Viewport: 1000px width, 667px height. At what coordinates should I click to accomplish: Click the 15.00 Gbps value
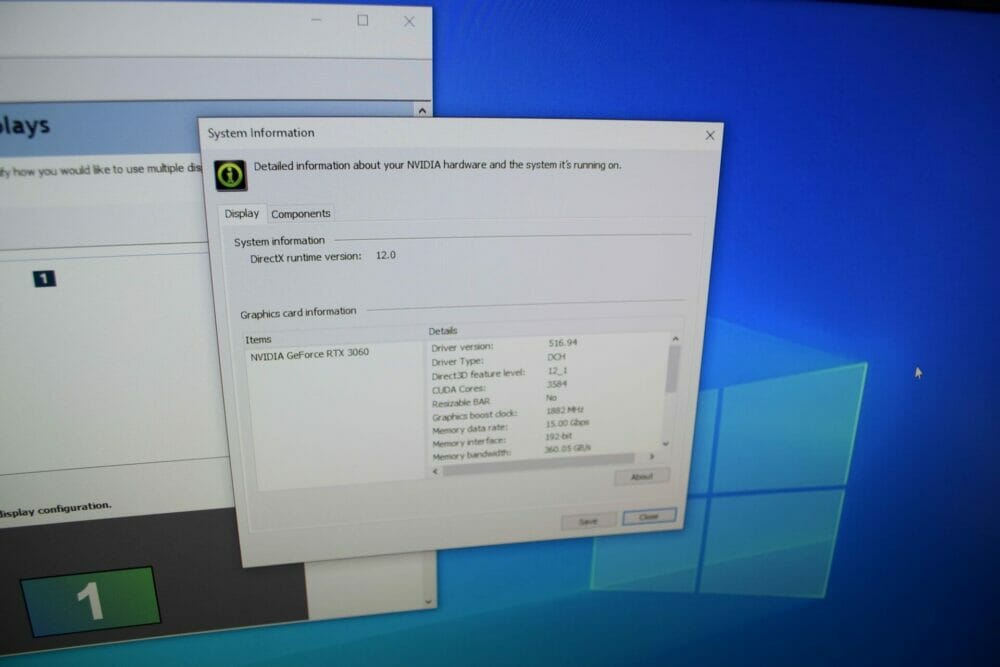click(x=567, y=423)
